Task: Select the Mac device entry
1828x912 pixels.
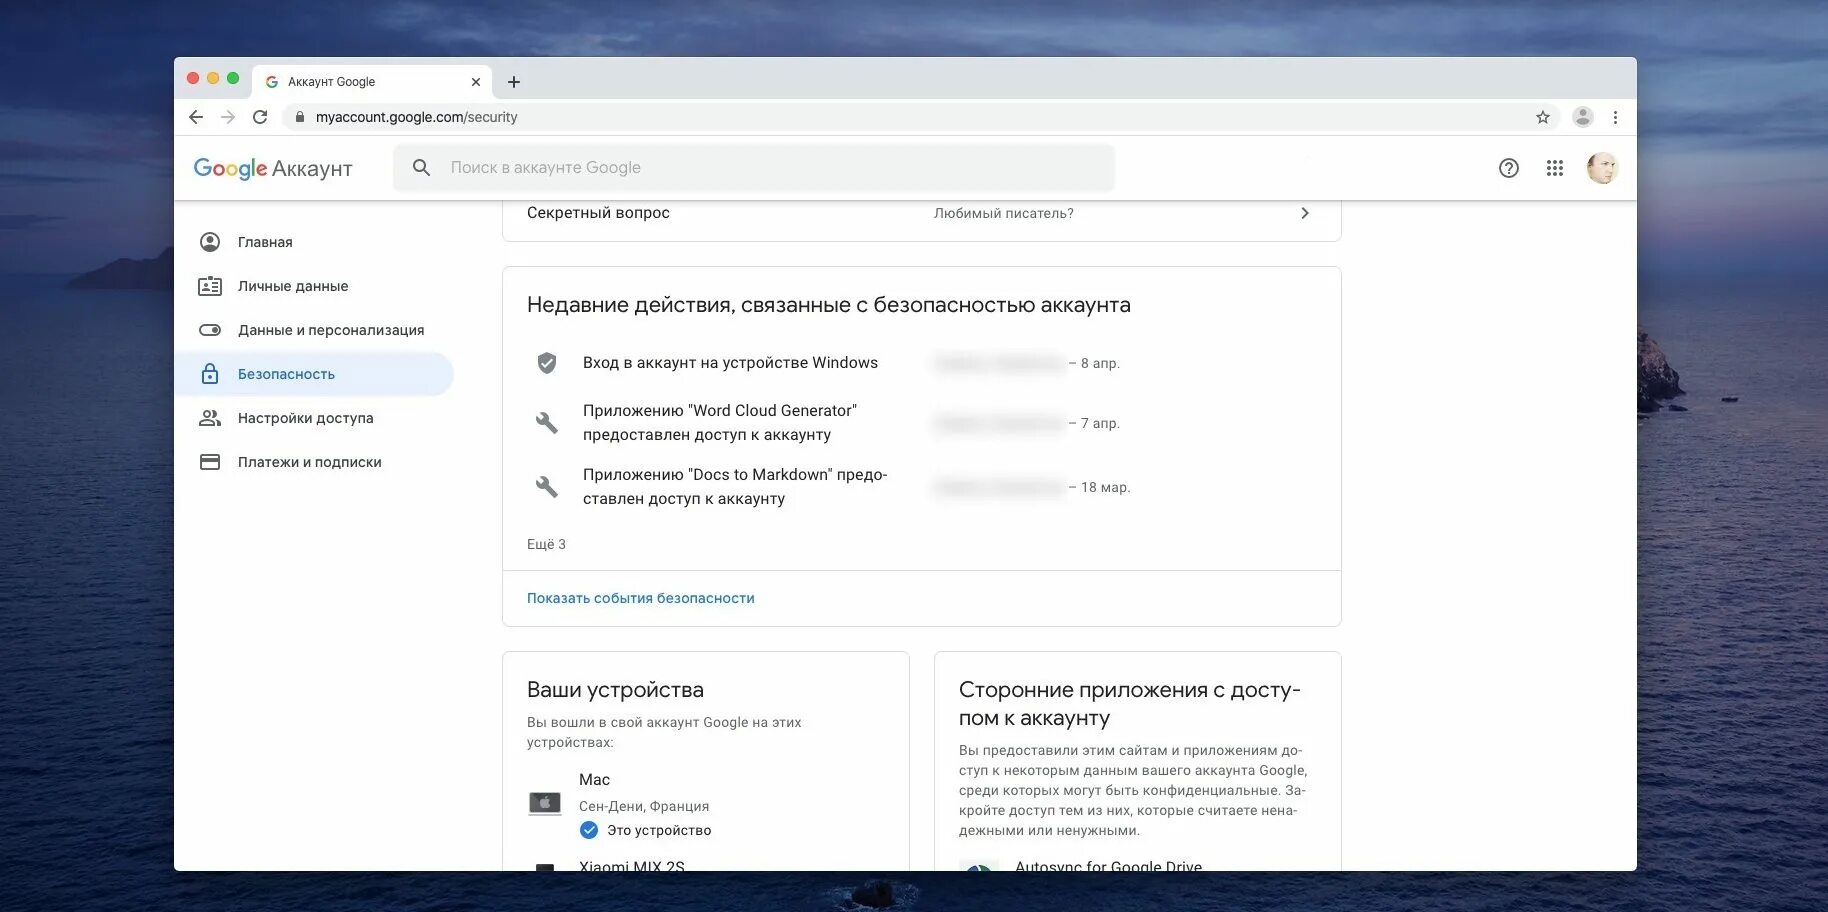Action: [x=705, y=804]
